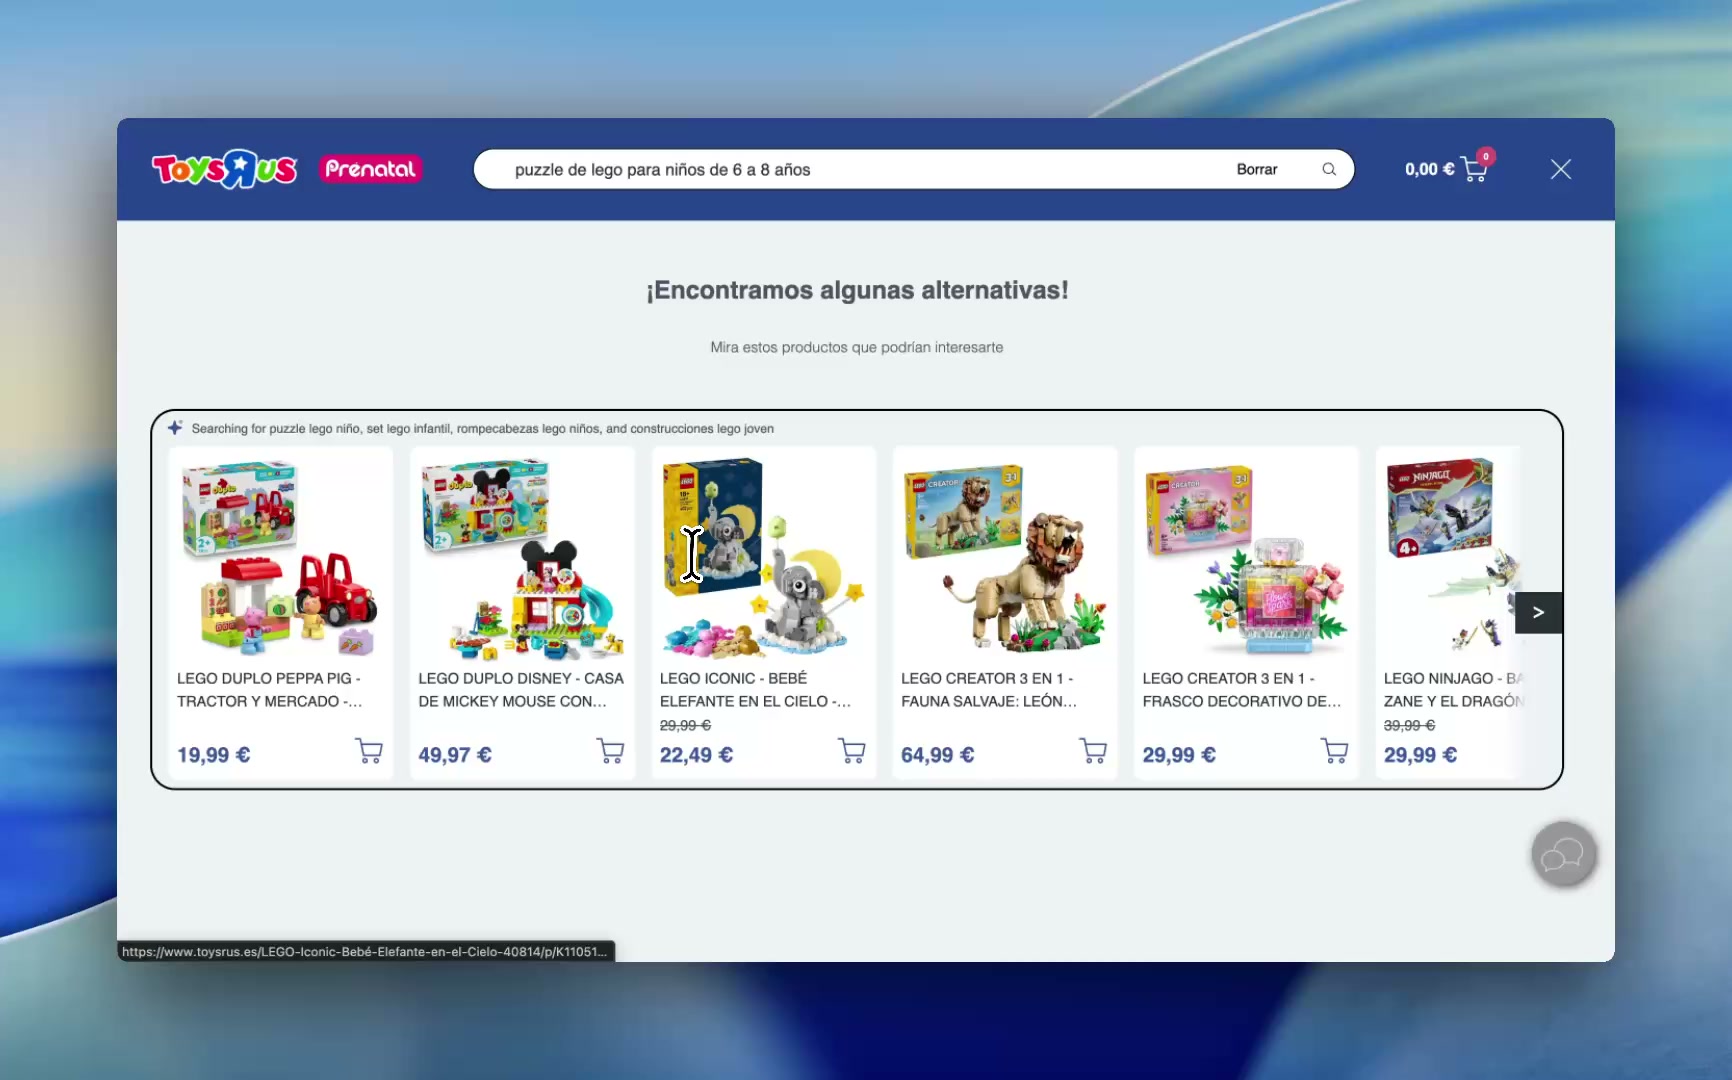Open LEGO CREATOR FAUNA SALVAJE LEÓN title
The image size is (1732, 1080).
point(989,690)
